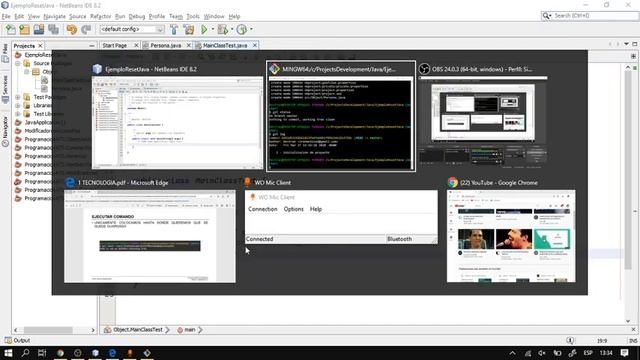Screen dimensions: 640x360
Task: Open the Refactor menu
Action: pyautogui.click(x=101, y=16)
